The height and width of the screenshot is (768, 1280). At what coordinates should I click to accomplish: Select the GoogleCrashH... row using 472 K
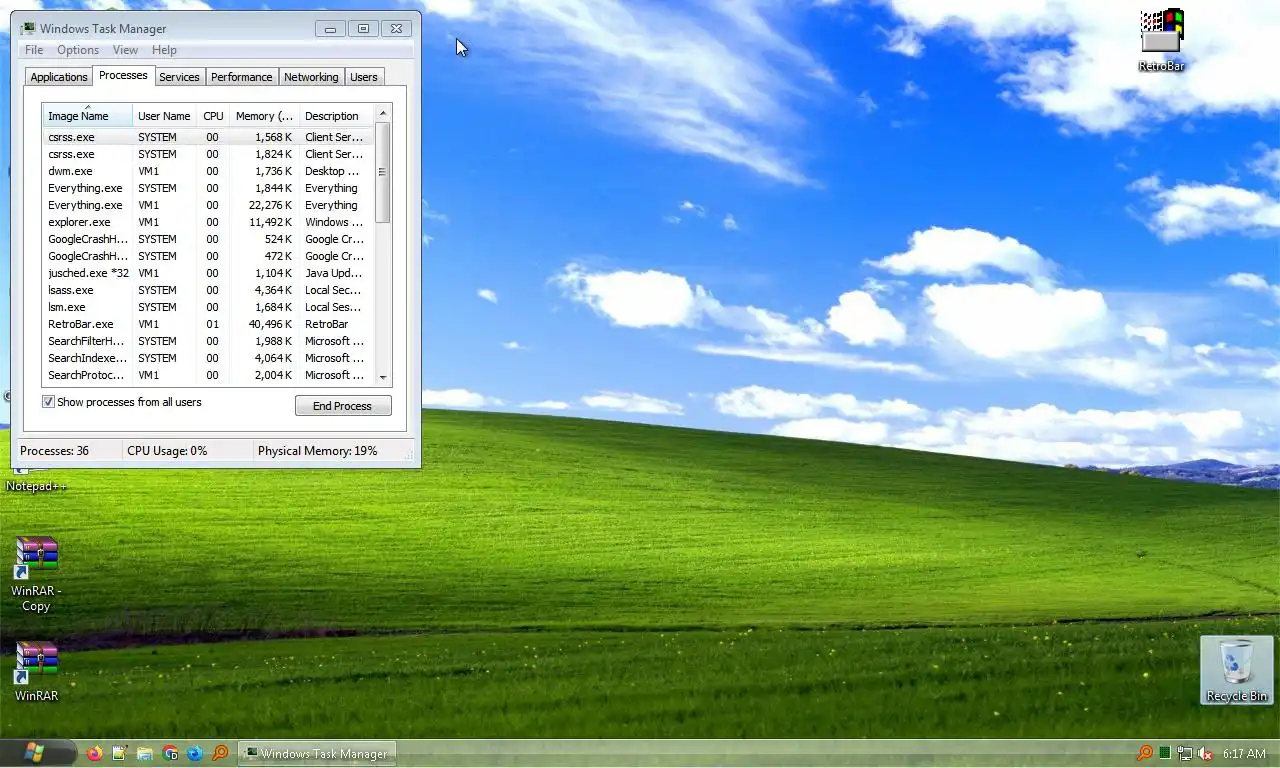[x=208, y=256]
